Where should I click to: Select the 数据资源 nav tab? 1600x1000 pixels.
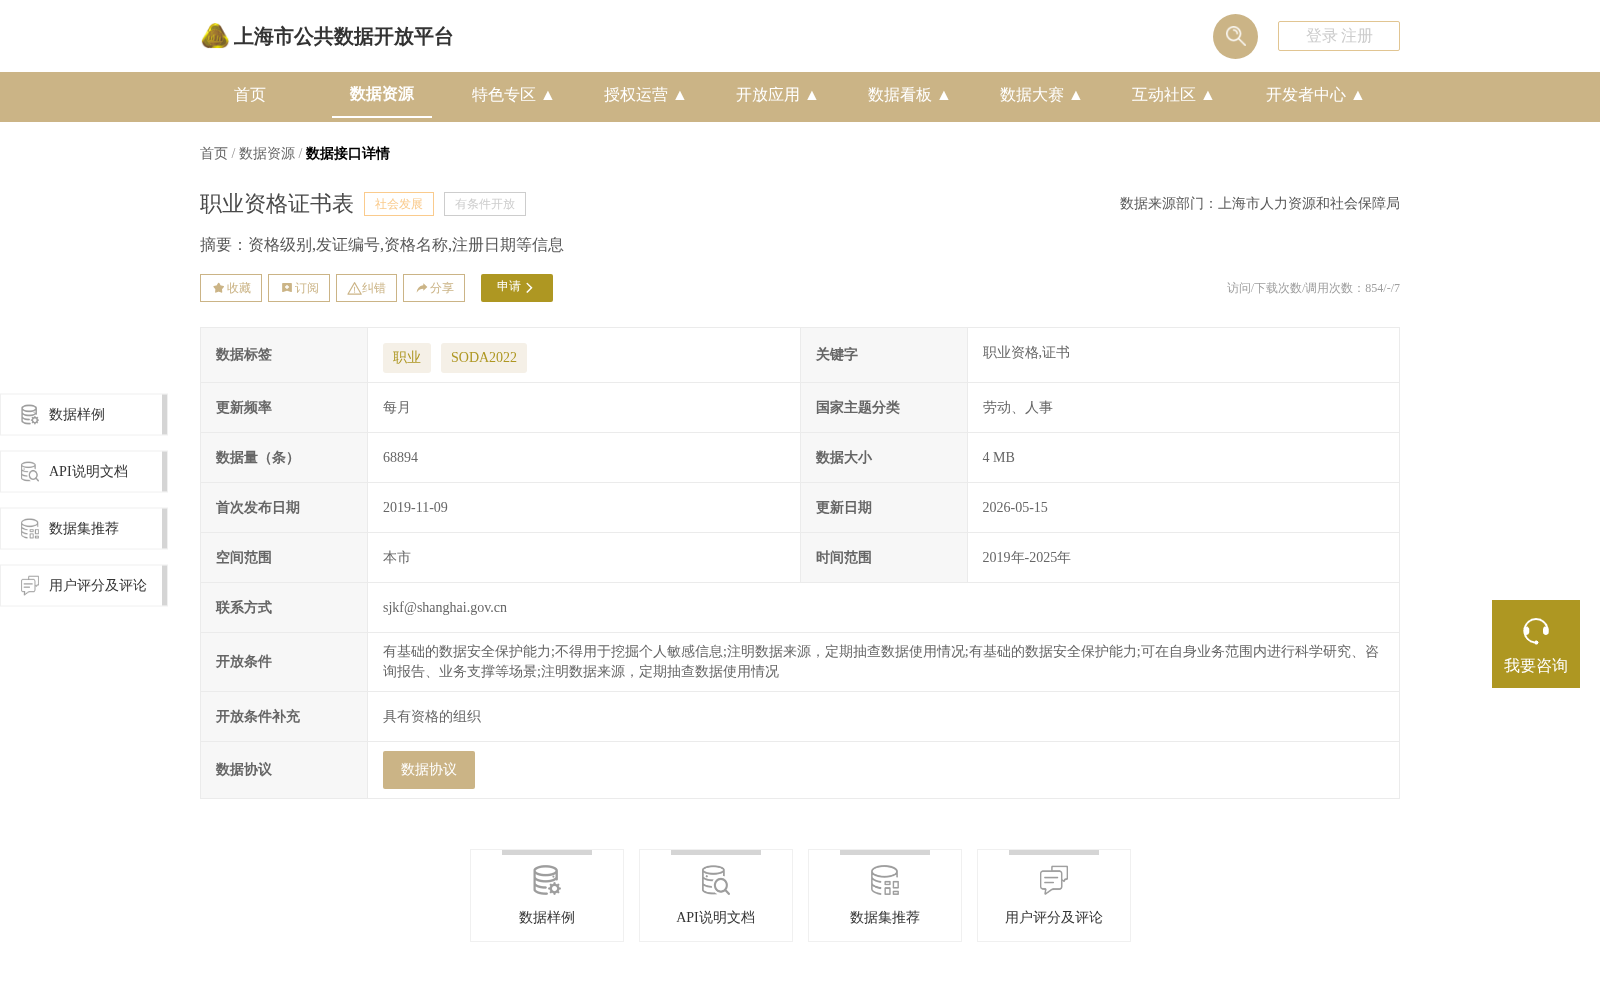[x=382, y=94]
